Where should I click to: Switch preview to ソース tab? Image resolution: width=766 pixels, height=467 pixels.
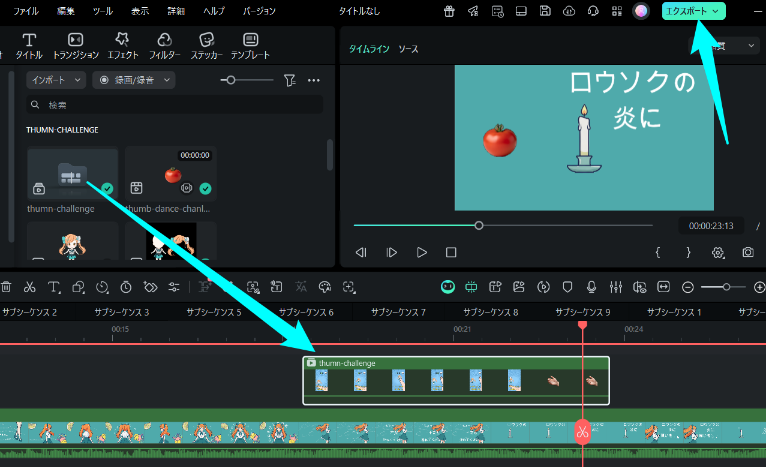click(x=408, y=49)
